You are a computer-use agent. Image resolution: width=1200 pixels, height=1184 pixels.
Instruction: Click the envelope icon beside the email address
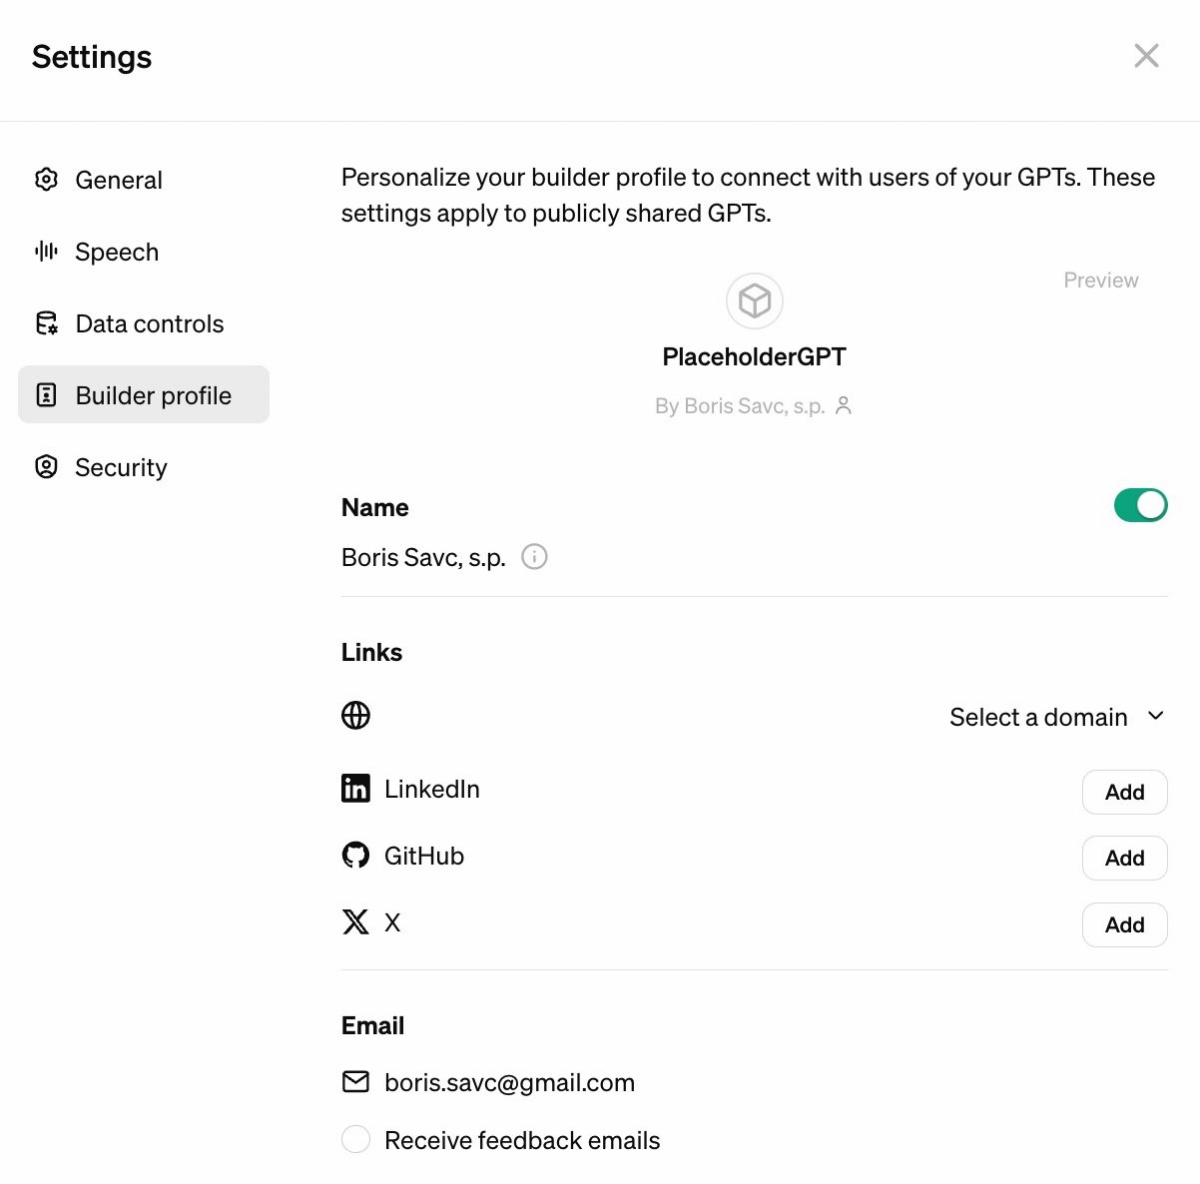pyautogui.click(x=356, y=1082)
